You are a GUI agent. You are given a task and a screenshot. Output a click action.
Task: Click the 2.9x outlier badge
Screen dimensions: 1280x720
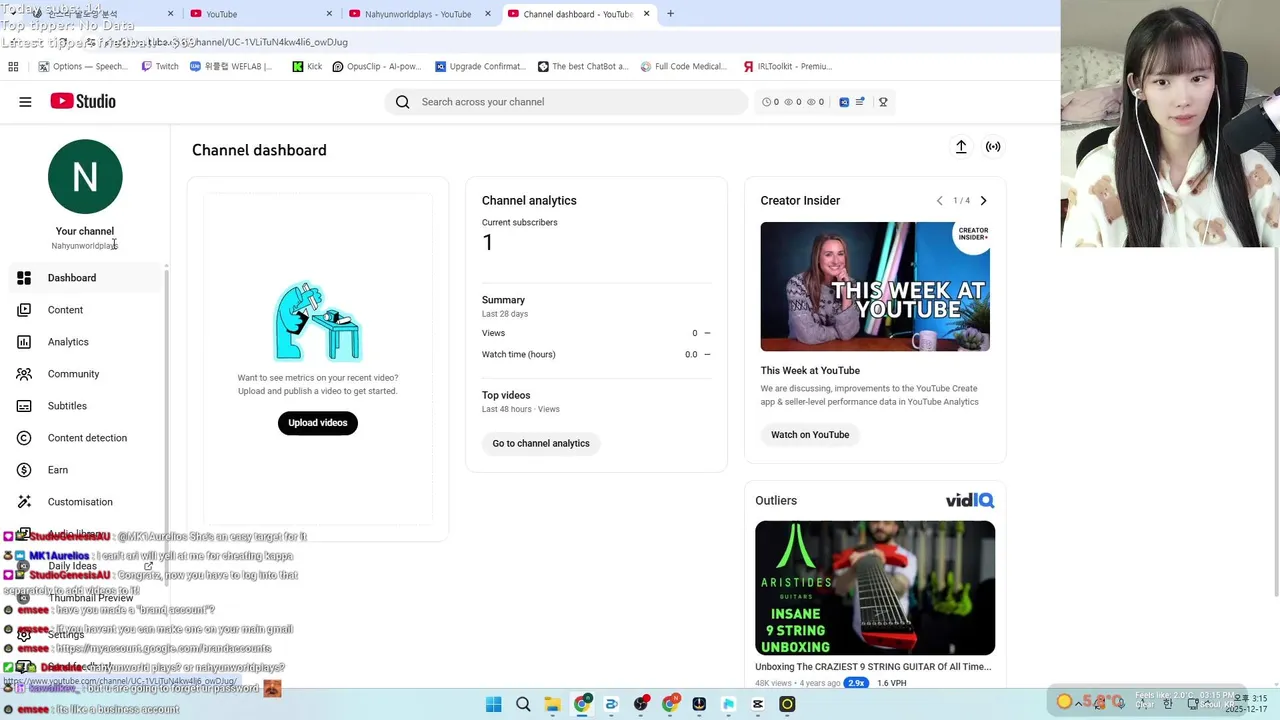[856, 683]
